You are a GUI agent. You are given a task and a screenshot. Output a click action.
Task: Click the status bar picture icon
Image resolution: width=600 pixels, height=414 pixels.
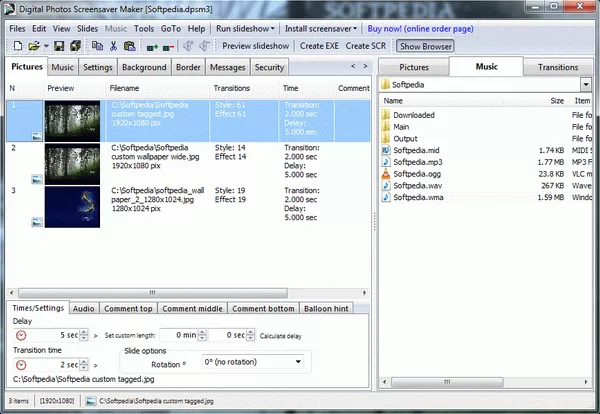pos(91,401)
